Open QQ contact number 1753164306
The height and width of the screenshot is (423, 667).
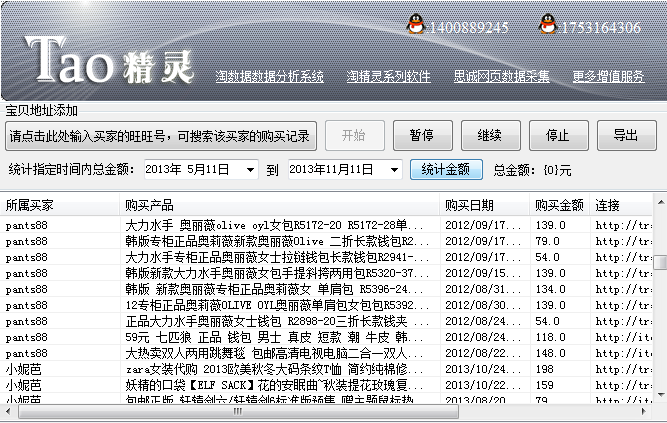tap(601, 28)
